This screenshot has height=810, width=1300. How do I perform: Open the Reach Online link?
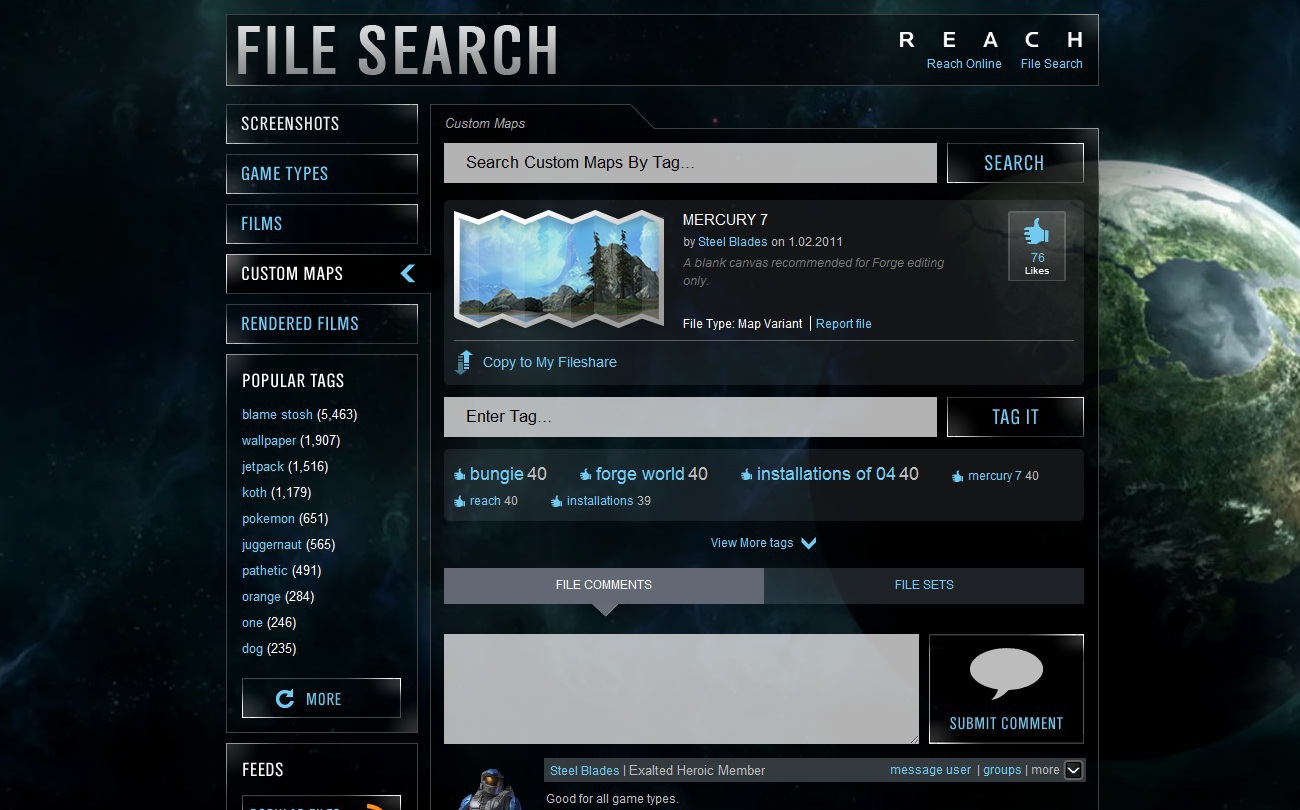pos(964,64)
